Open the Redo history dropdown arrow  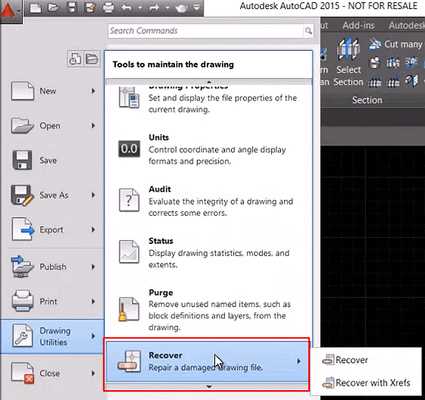click(168, 8)
